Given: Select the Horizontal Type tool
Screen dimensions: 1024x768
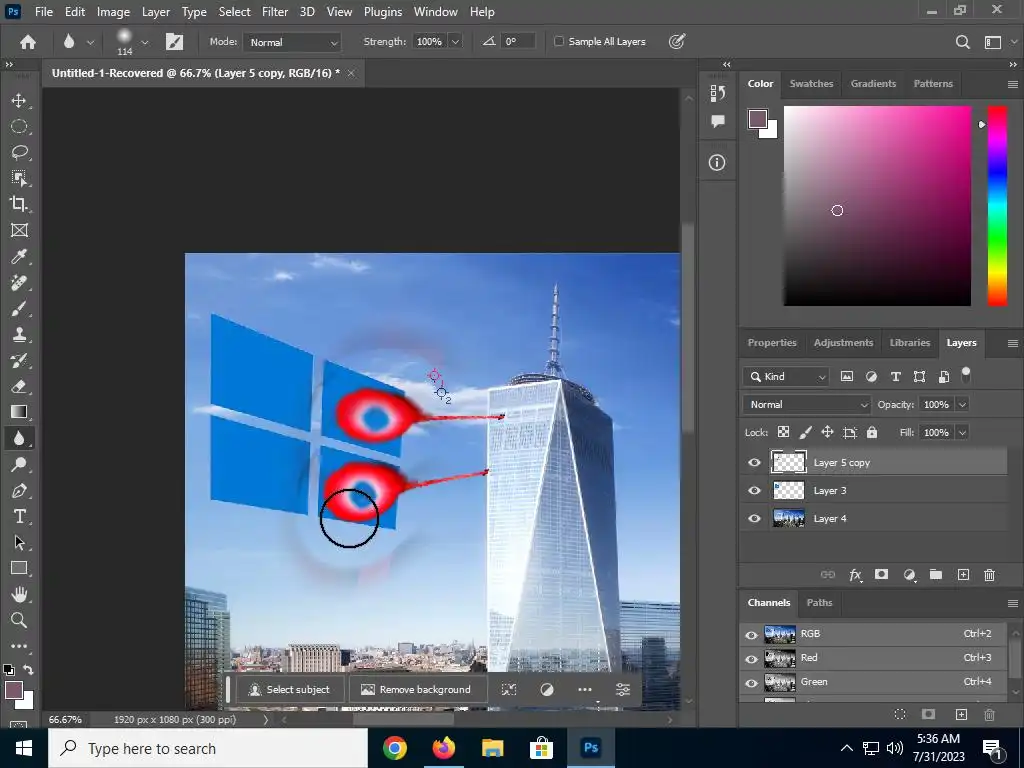Looking at the screenshot, I should 19,517.
